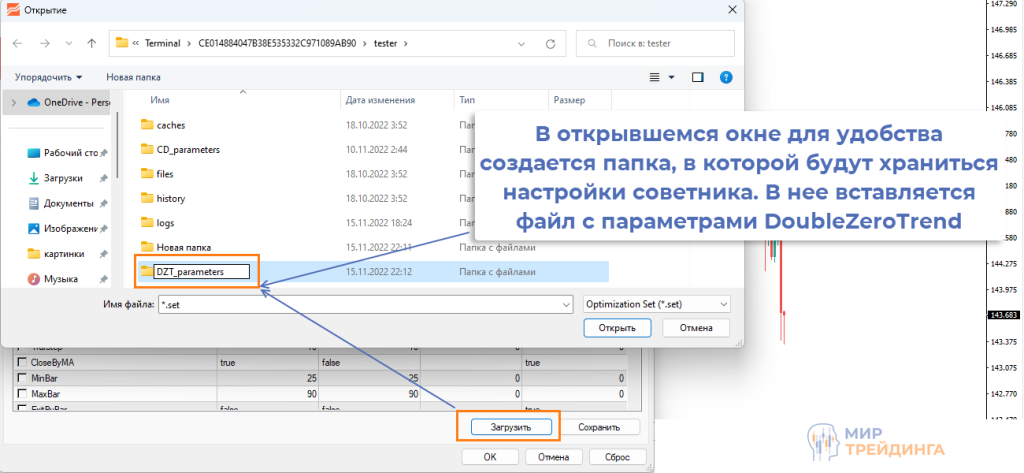Select OneDrive - Personal in sidebar

(x=67, y=103)
